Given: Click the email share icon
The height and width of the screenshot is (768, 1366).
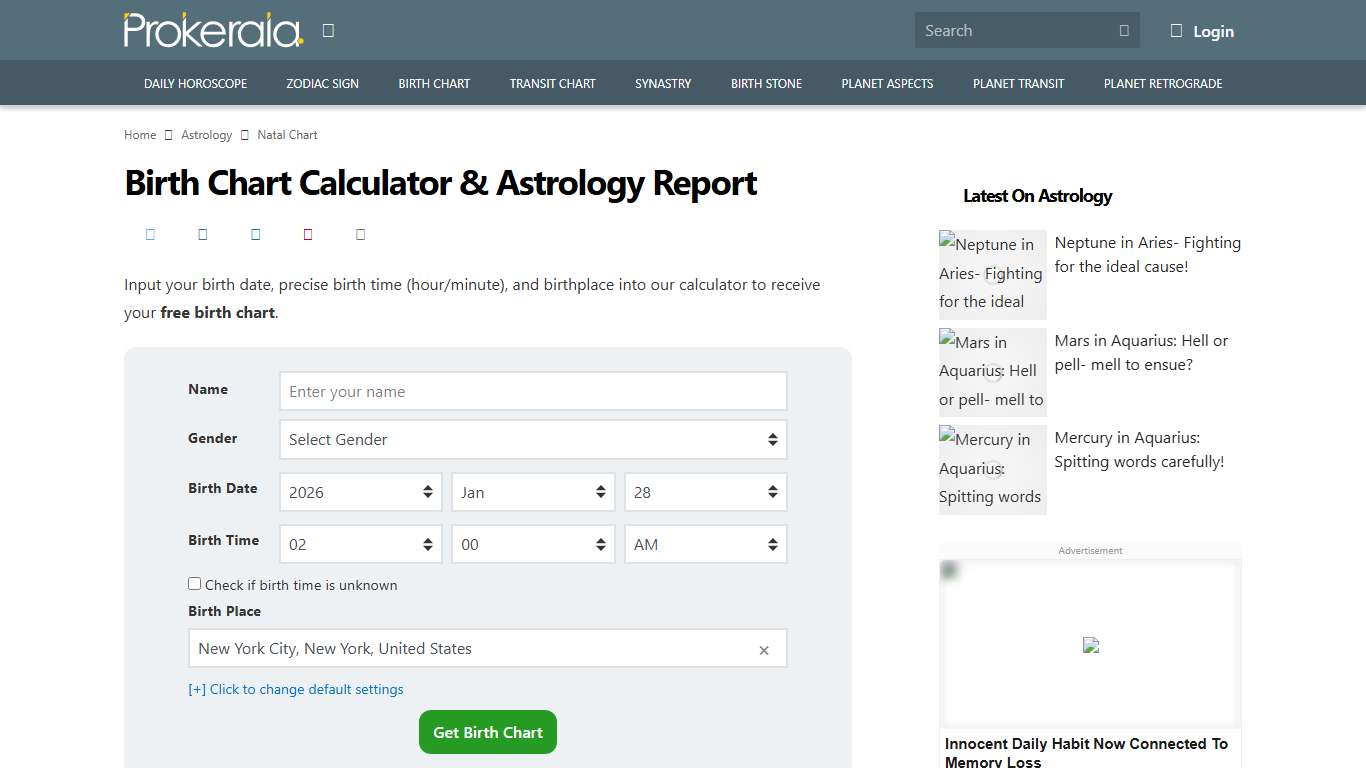Looking at the screenshot, I should click(x=360, y=234).
